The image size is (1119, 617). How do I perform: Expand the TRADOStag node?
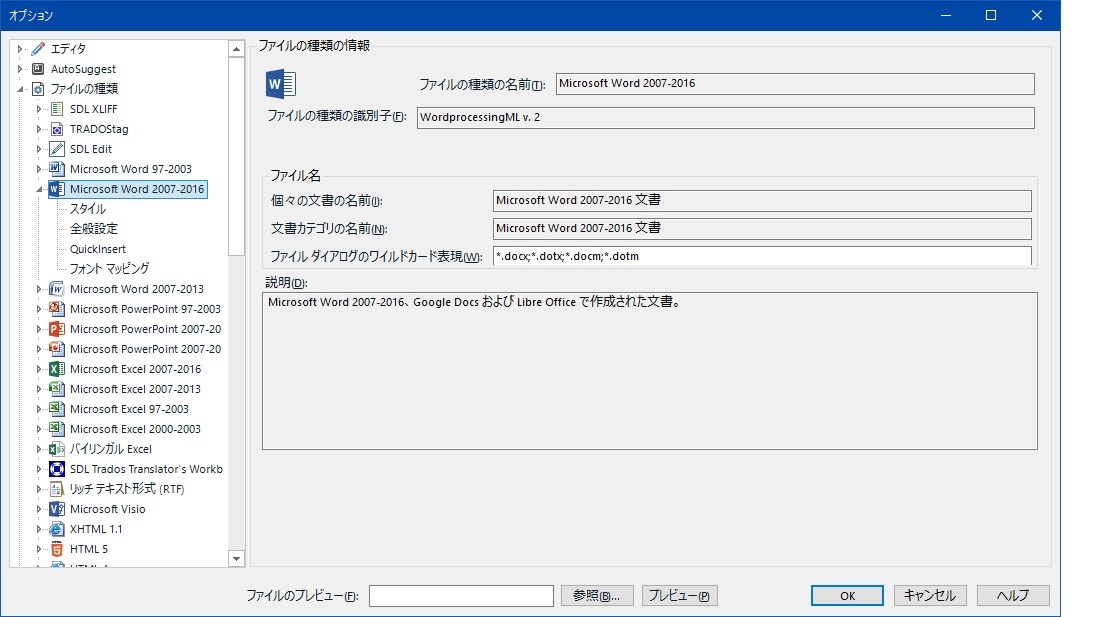pyautogui.click(x=39, y=128)
